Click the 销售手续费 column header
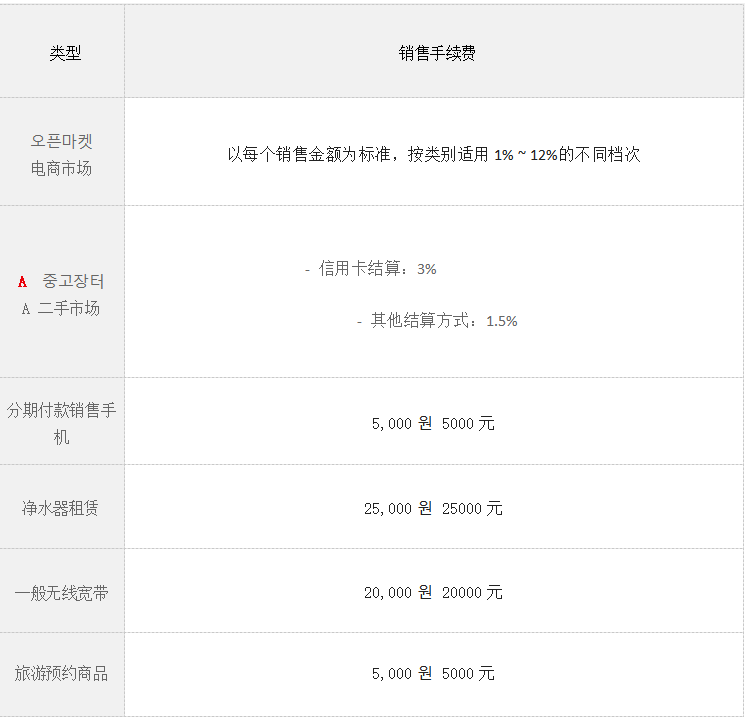 (x=437, y=53)
